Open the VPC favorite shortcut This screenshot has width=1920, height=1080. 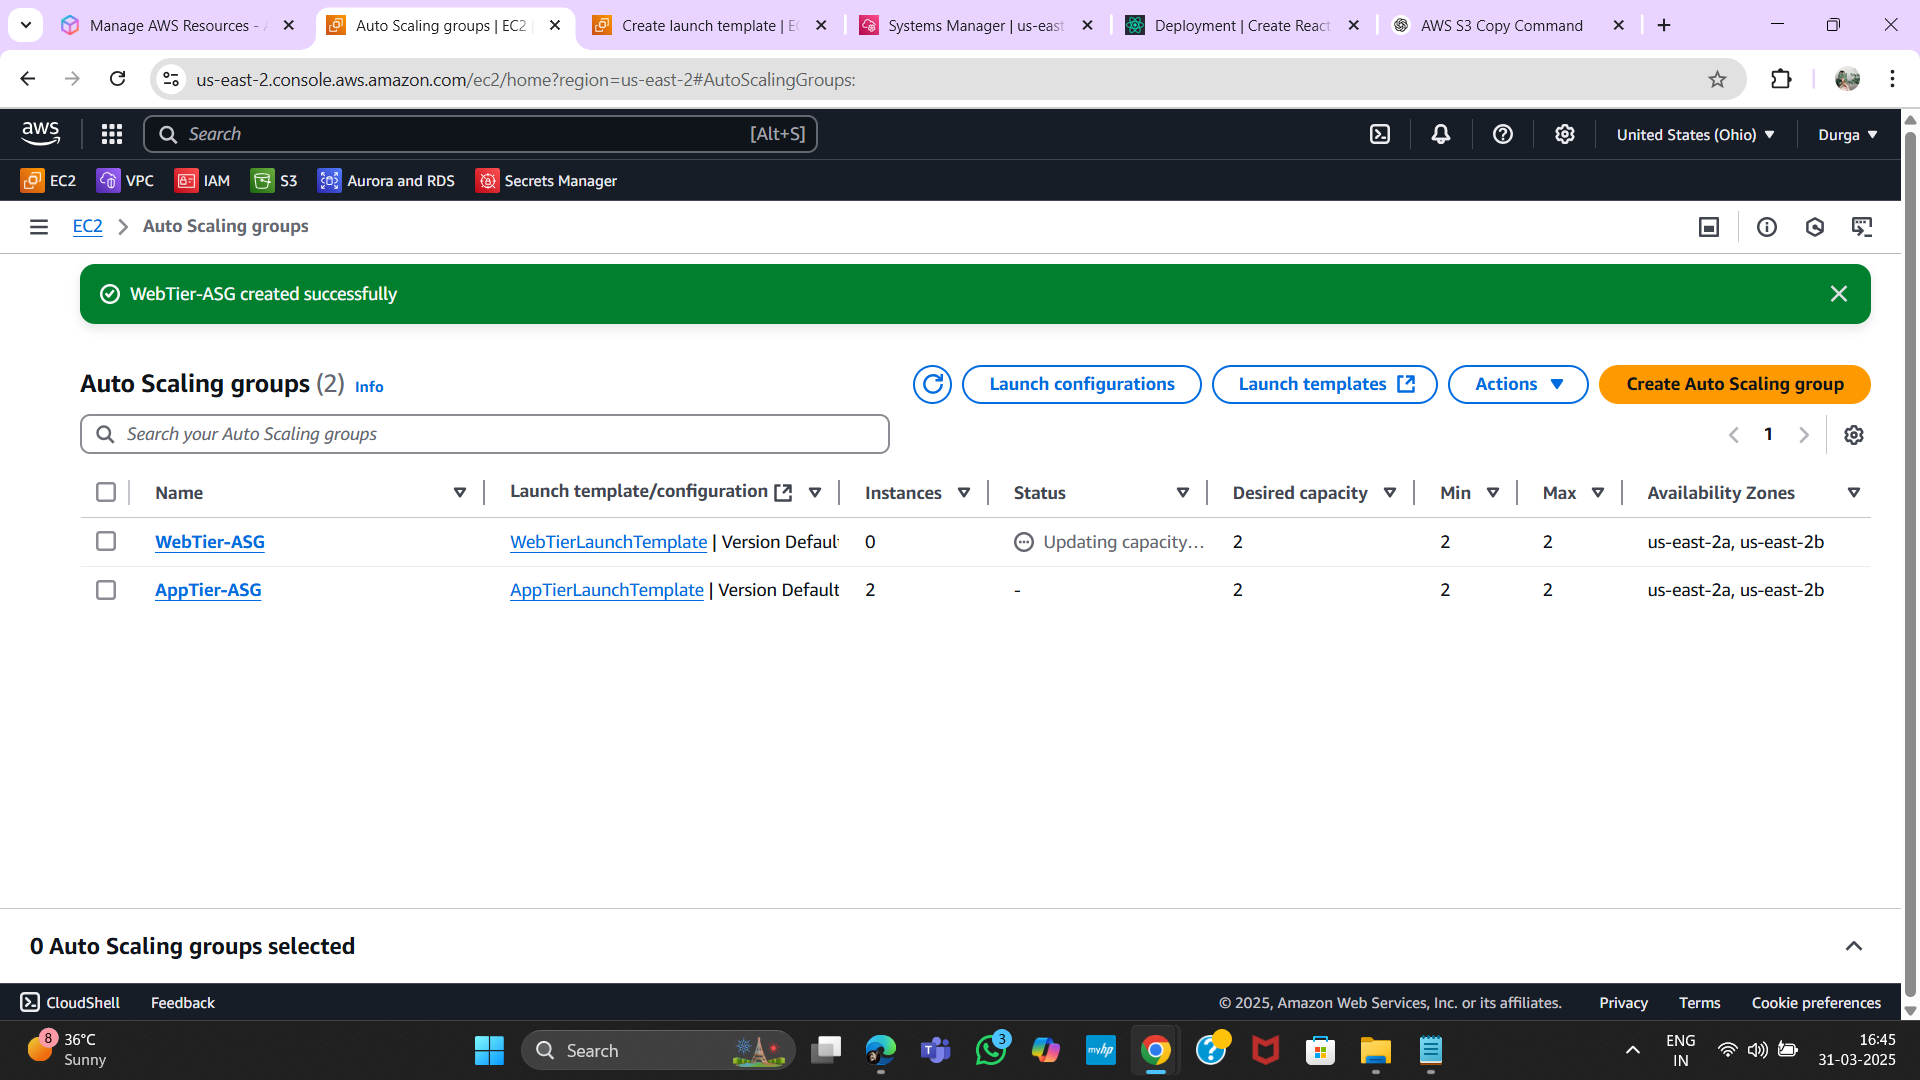125,181
